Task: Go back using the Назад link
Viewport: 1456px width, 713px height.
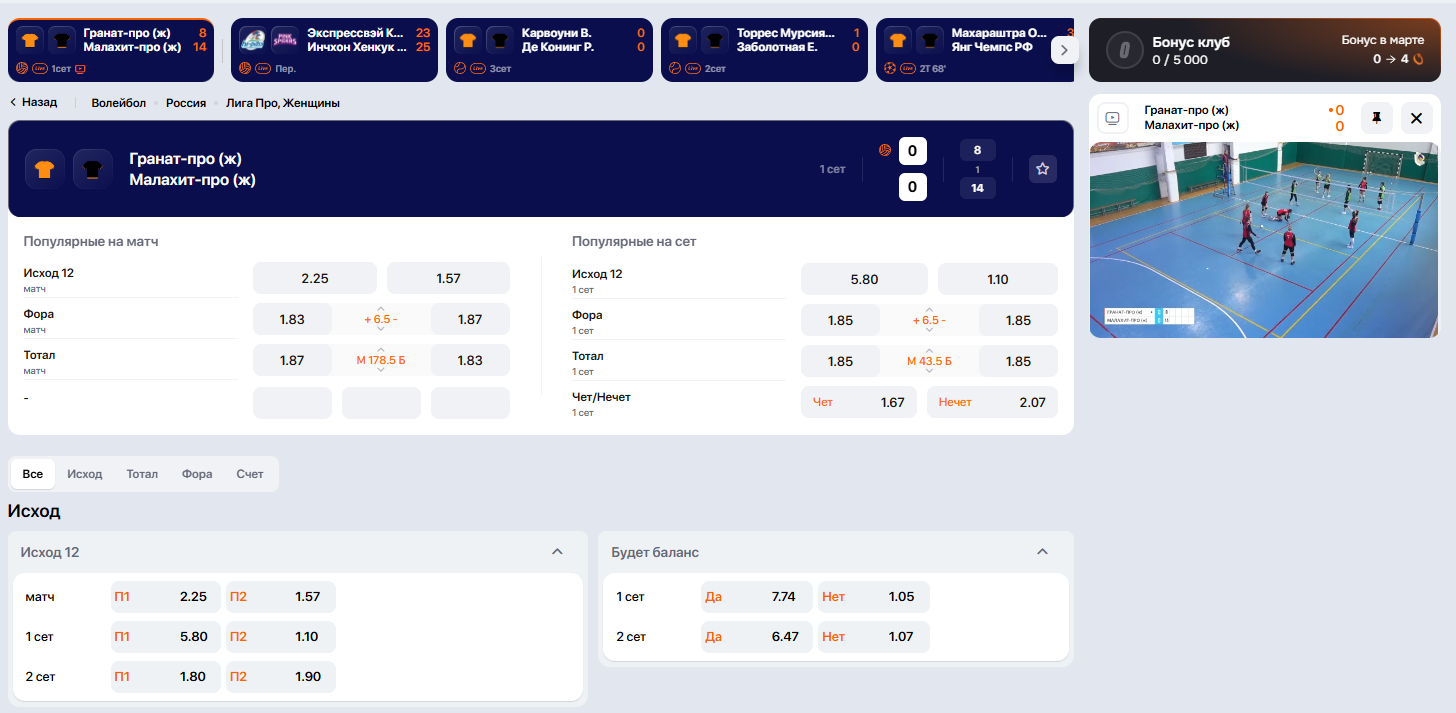Action: pos(34,103)
